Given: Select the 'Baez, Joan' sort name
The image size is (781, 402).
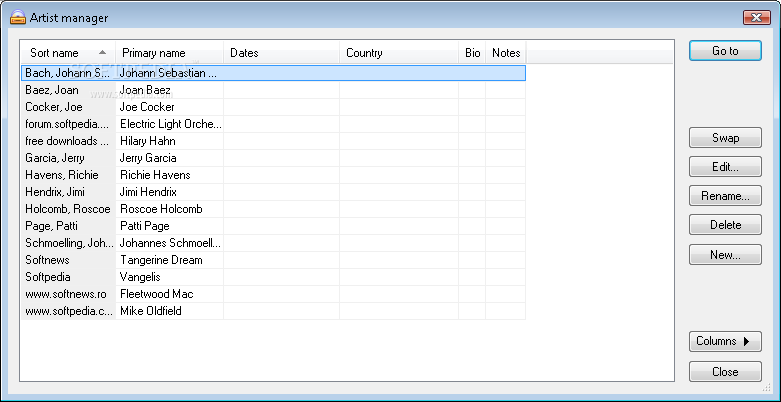Looking at the screenshot, I should pyautogui.click(x=52, y=90).
